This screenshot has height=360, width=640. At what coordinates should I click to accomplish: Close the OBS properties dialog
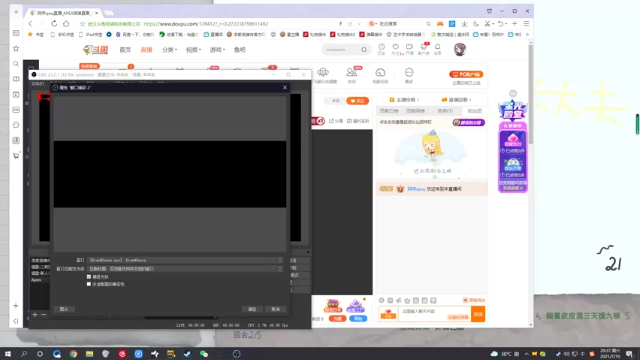[x=285, y=87]
